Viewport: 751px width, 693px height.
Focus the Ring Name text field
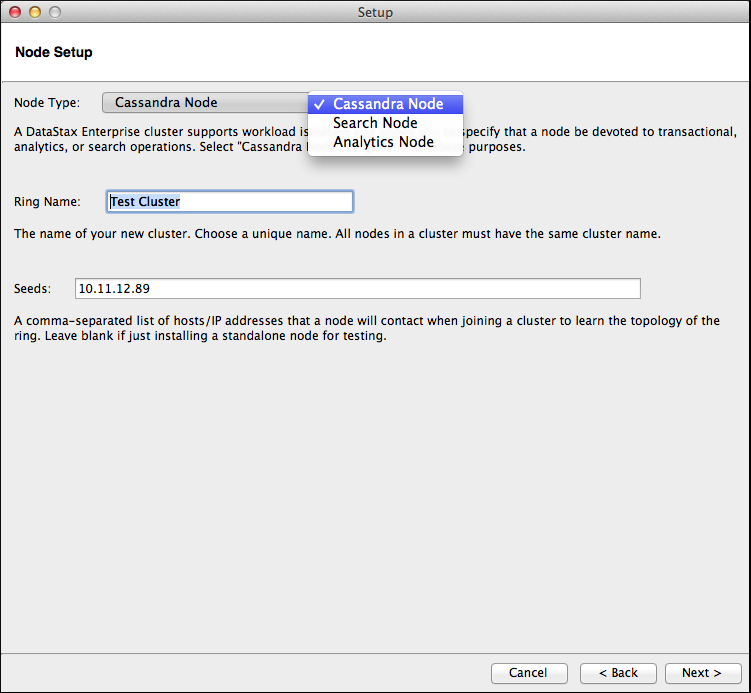coord(230,202)
